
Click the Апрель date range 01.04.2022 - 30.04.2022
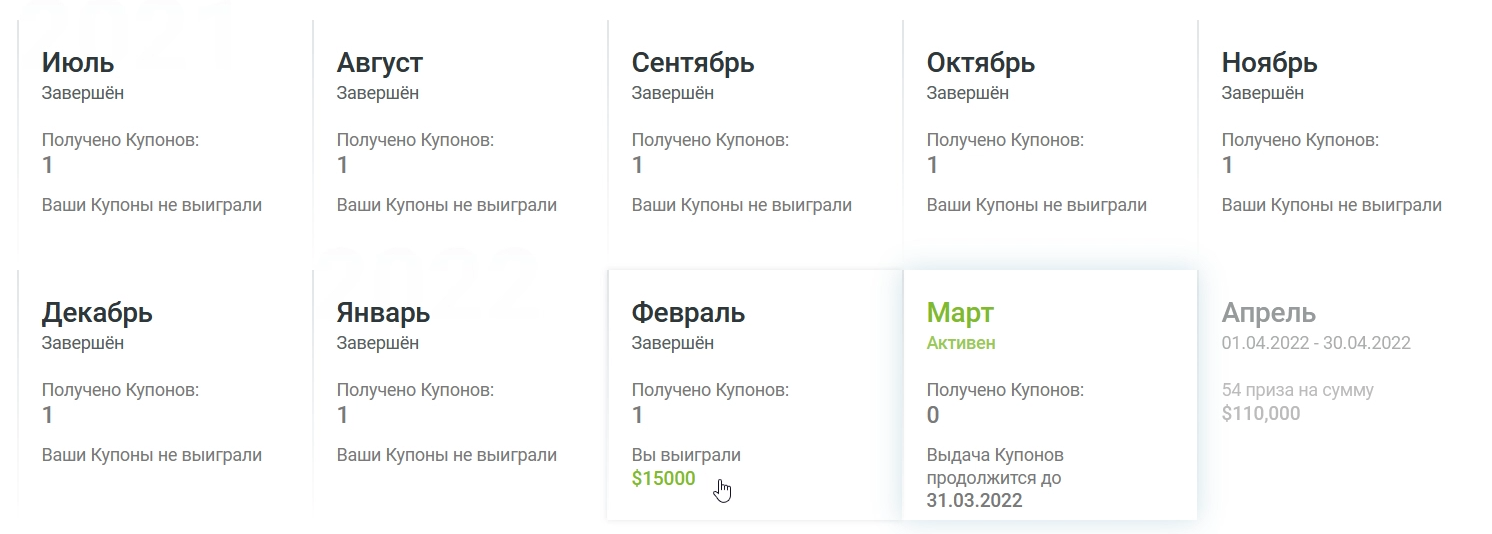pos(1316,343)
